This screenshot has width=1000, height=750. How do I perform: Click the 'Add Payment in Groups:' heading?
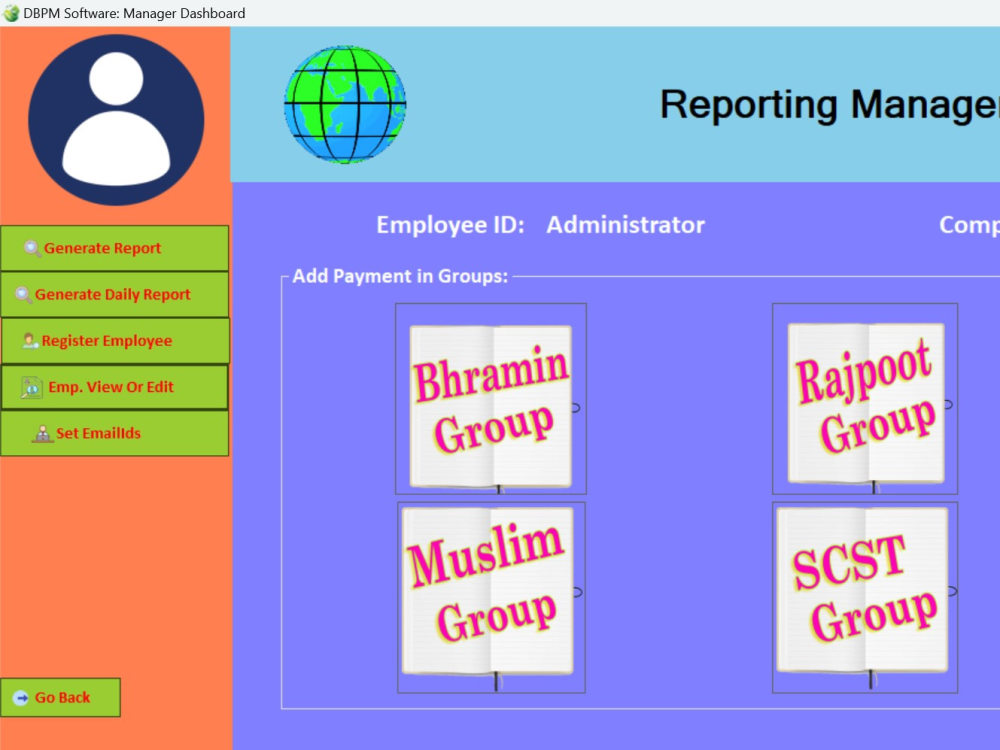pyautogui.click(x=400, y=276)
